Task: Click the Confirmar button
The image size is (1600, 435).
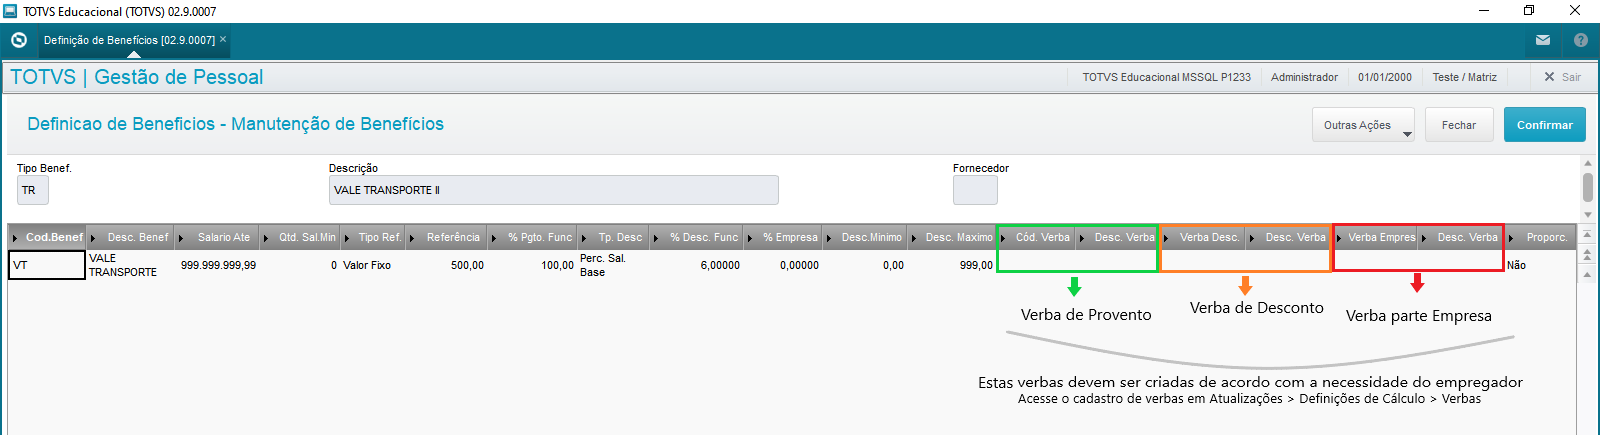Action: [1545, 125]
